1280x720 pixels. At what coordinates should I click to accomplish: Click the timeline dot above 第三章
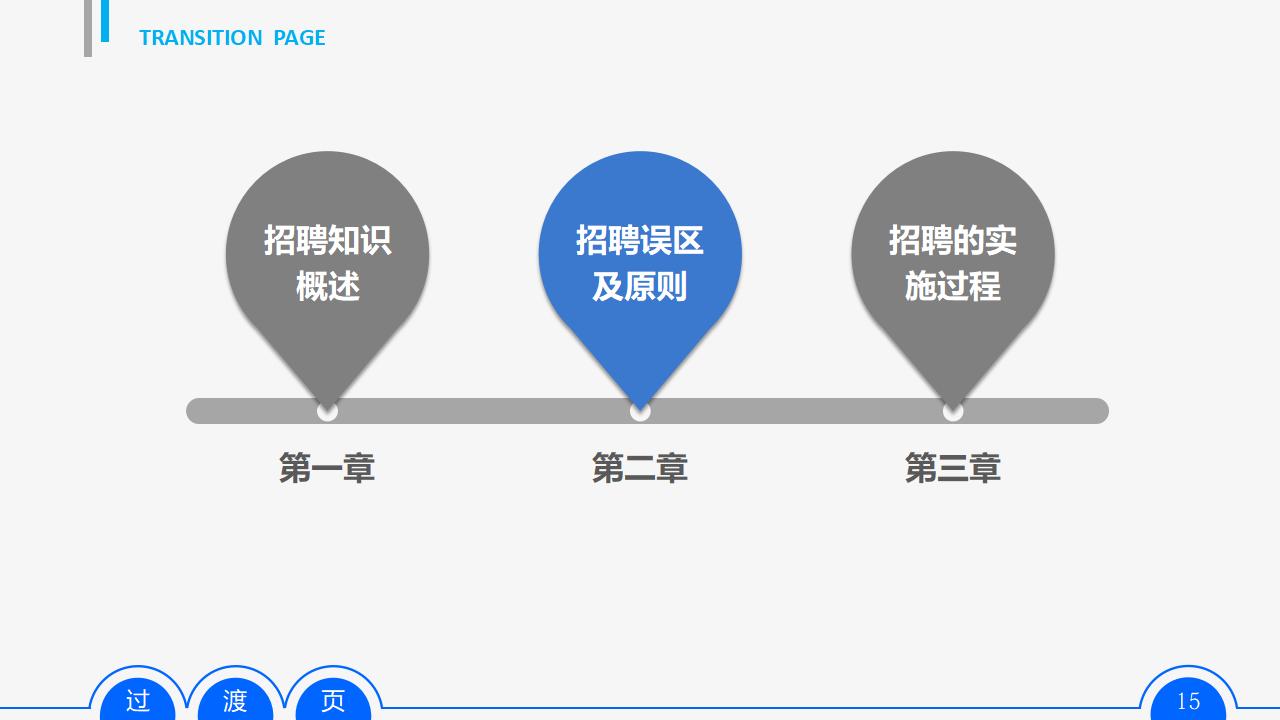click(953, 411)
